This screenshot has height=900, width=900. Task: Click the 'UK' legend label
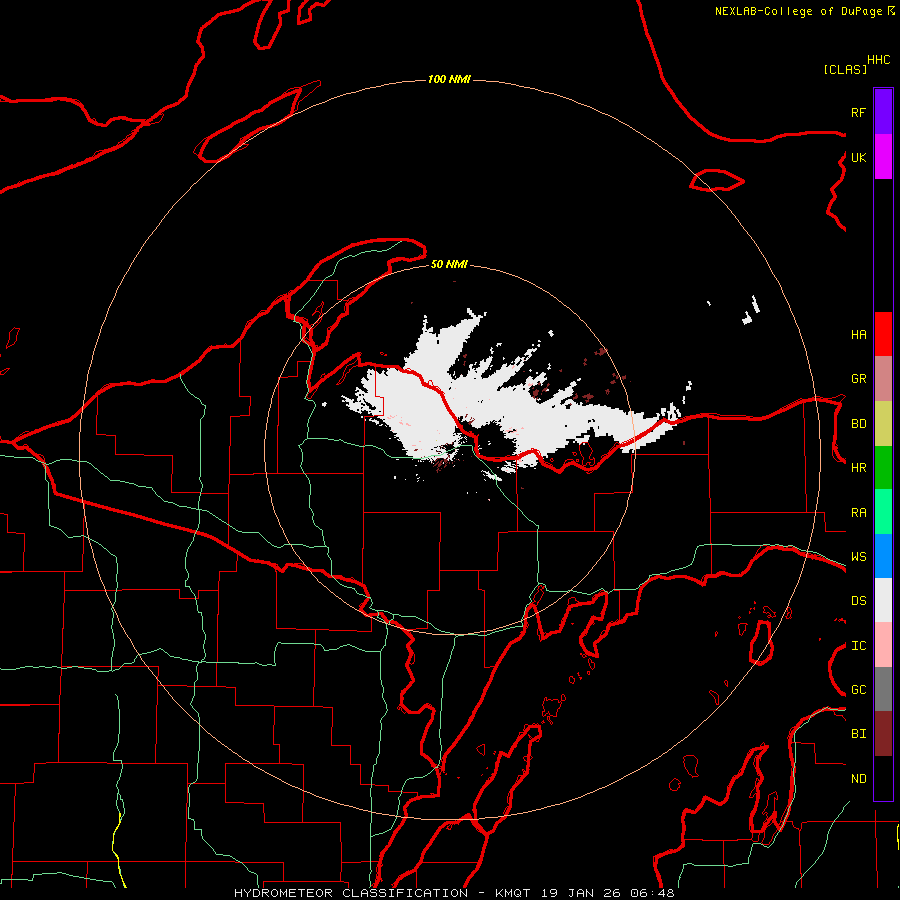tap(858, 157)
